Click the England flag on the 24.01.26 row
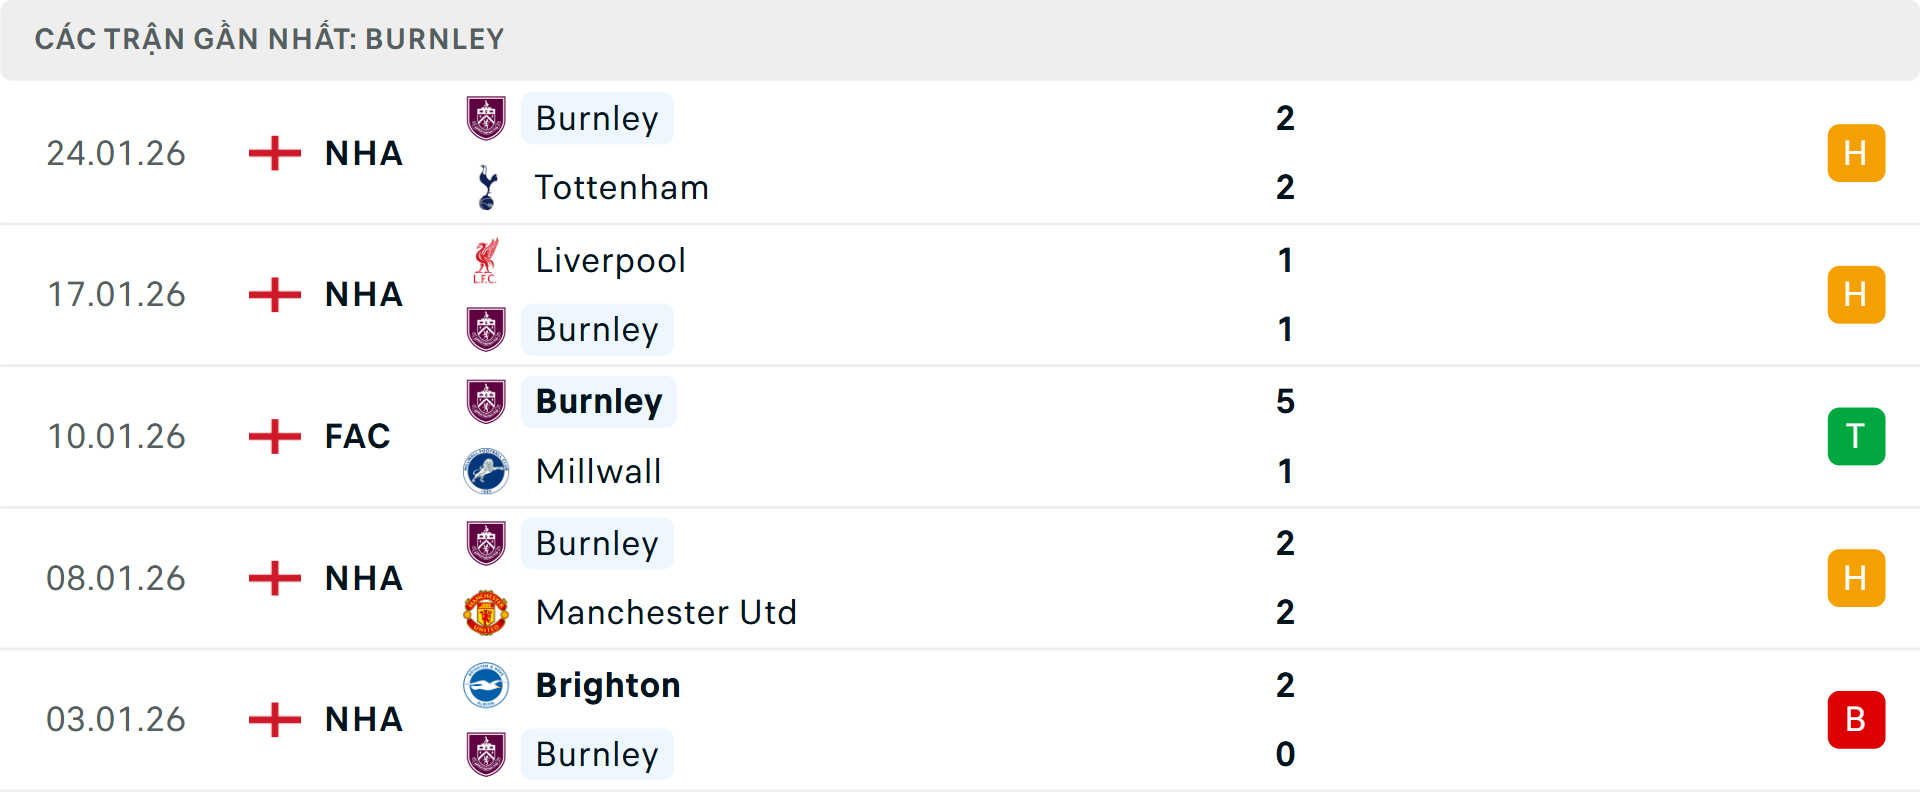 [x=273, y=153]
